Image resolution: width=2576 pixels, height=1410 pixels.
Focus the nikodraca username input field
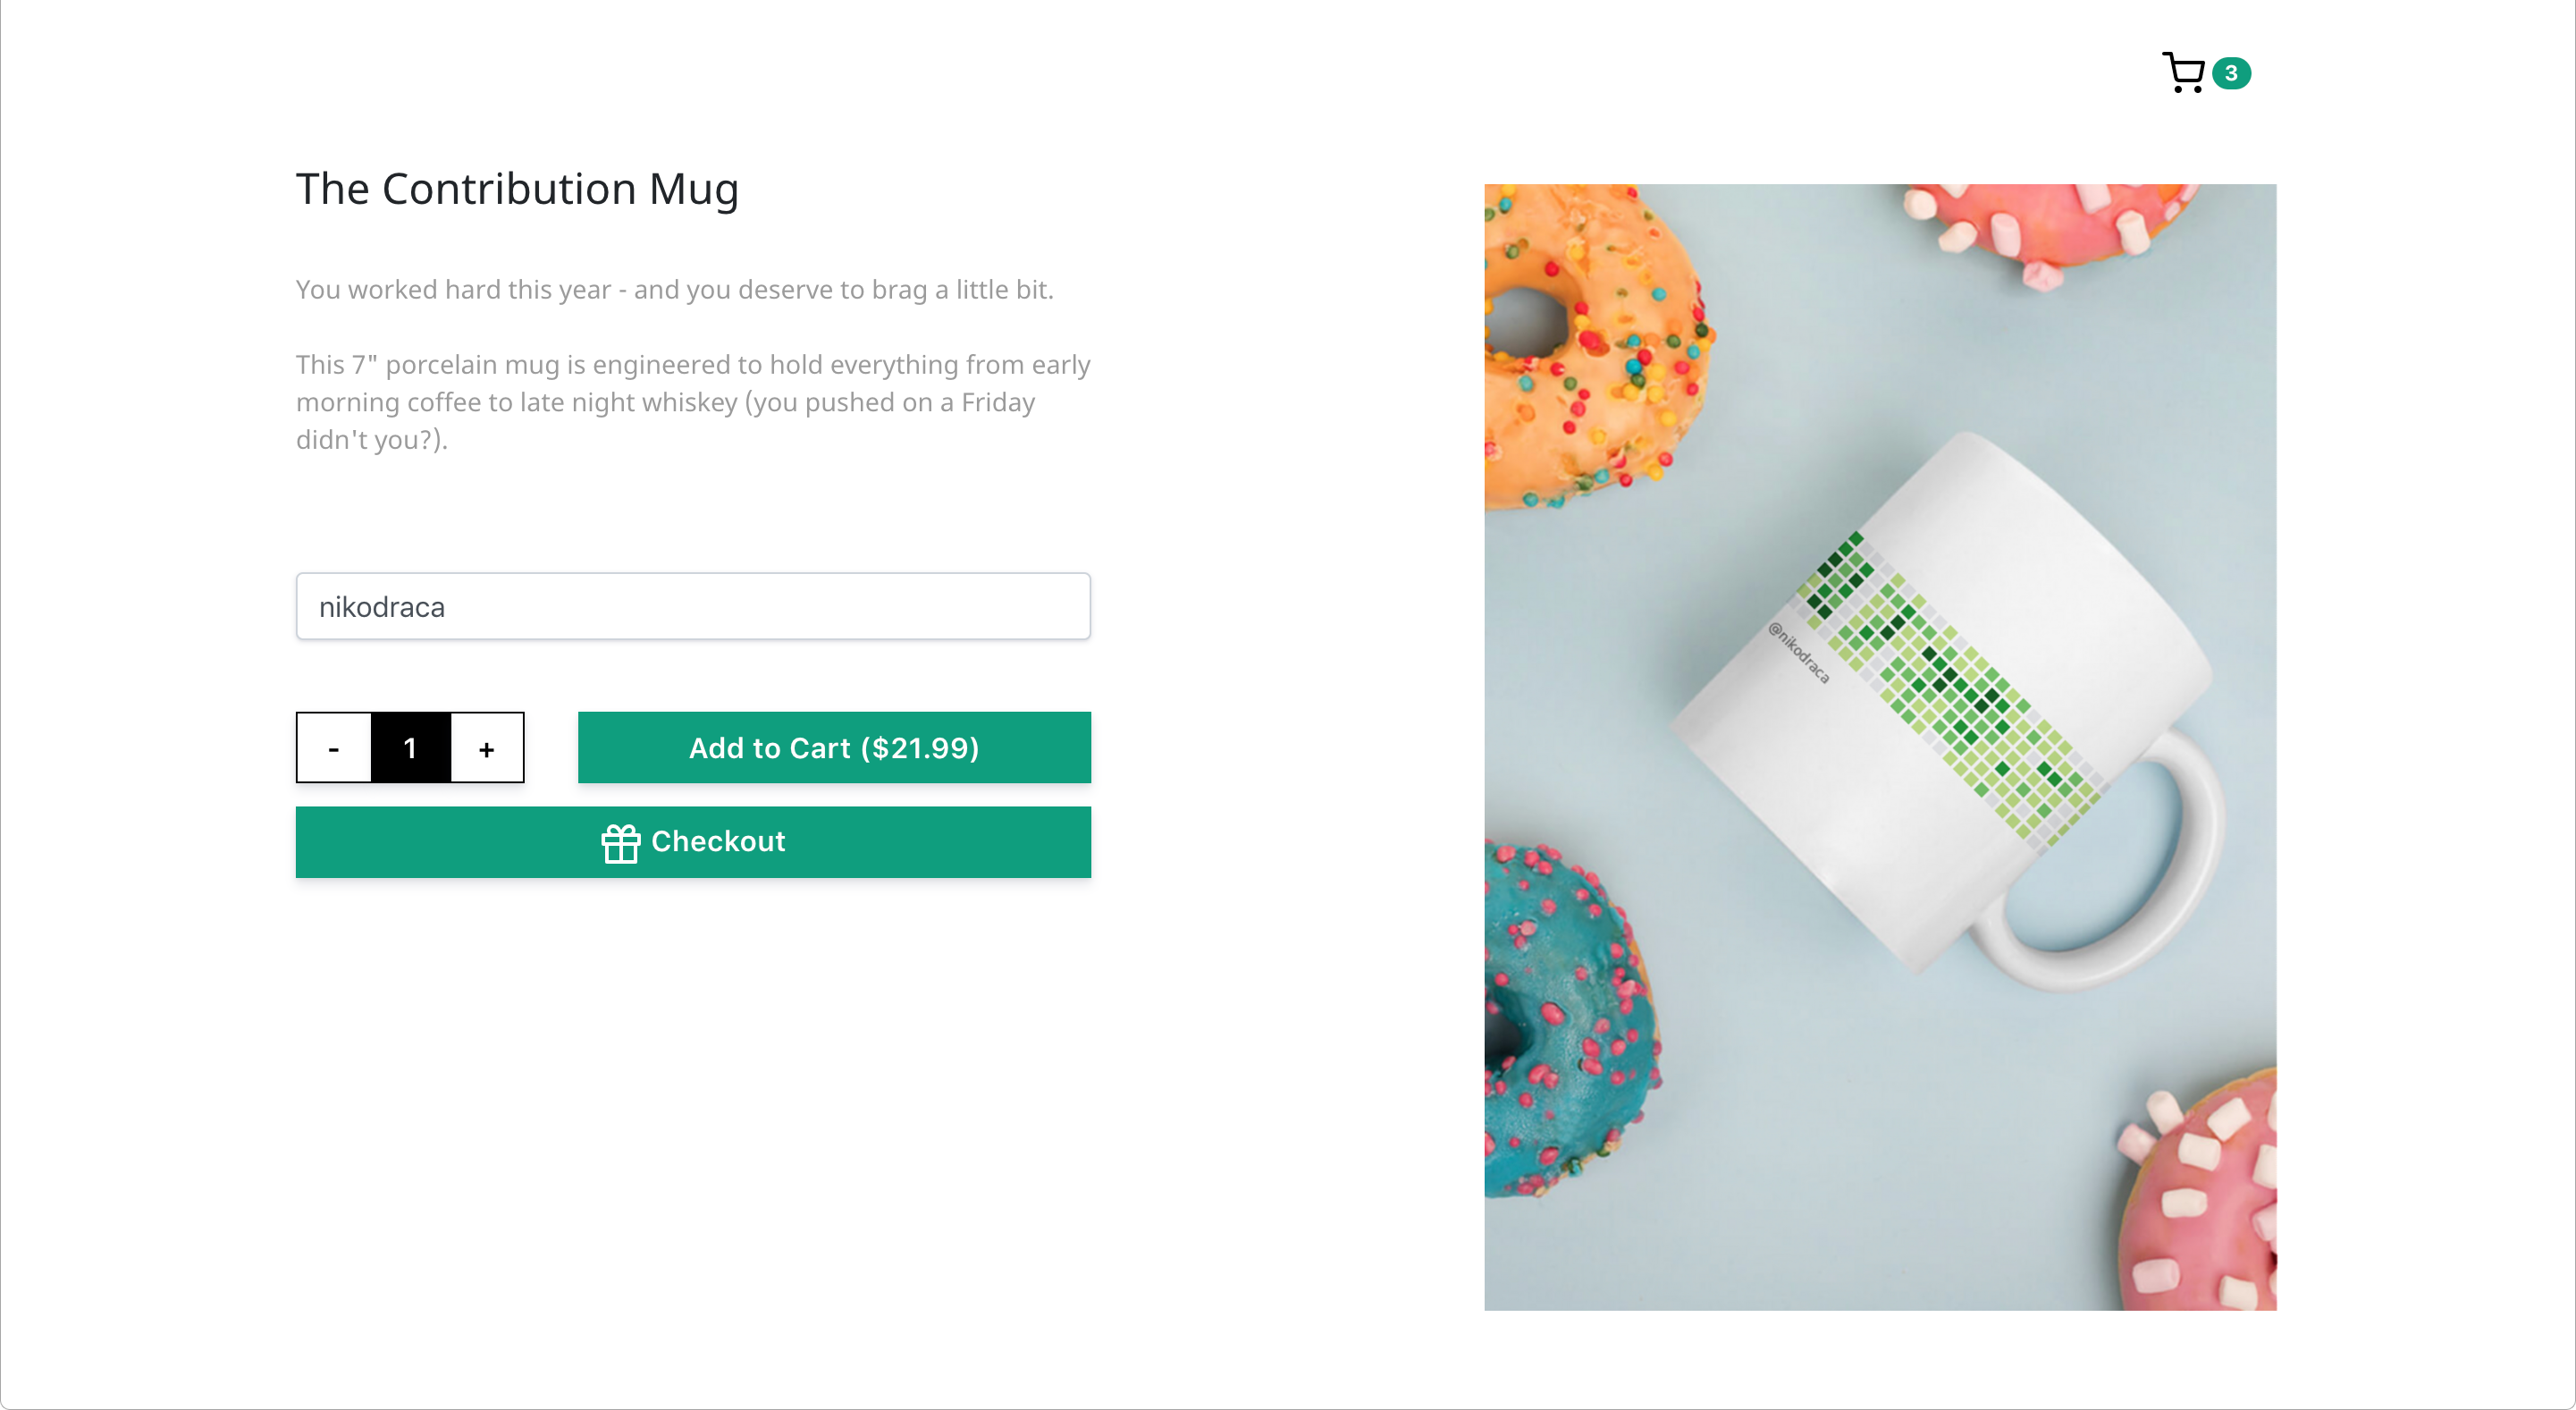(693, 606)
